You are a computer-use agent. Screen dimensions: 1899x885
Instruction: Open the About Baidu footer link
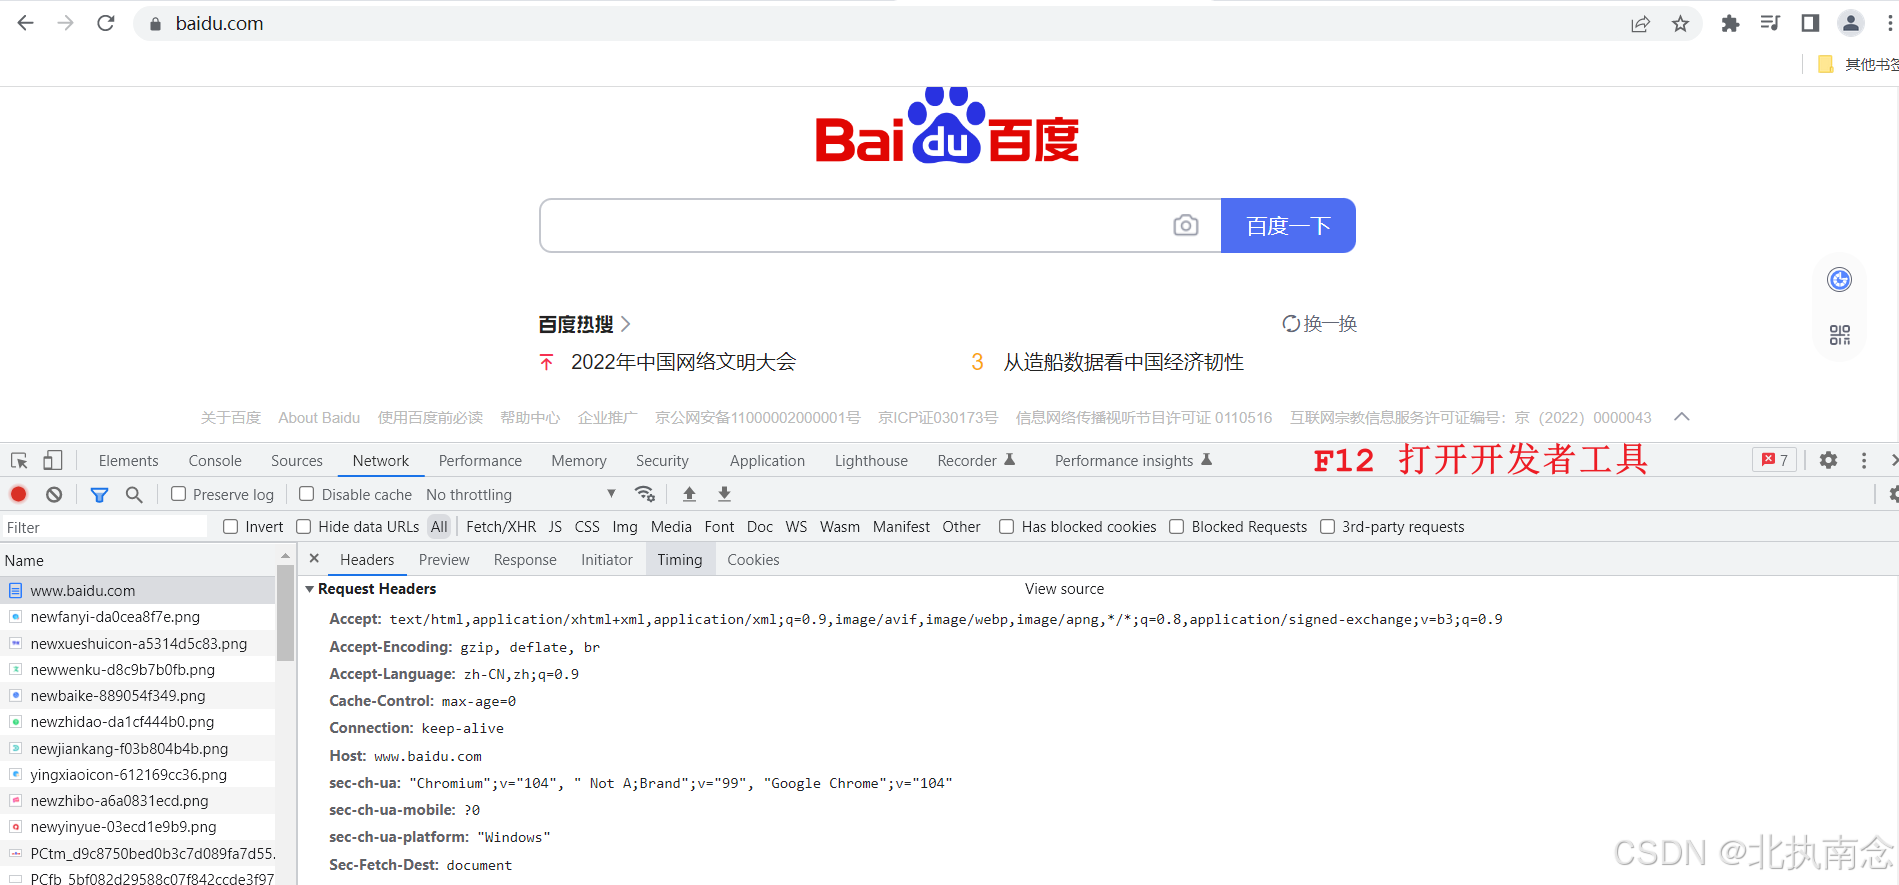pos(319,418)
